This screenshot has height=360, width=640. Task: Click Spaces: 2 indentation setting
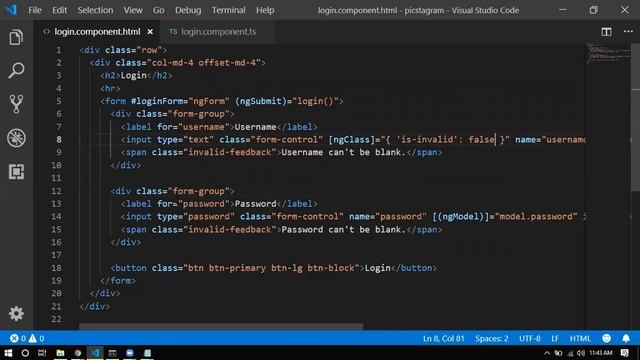(x=491, y=338)
